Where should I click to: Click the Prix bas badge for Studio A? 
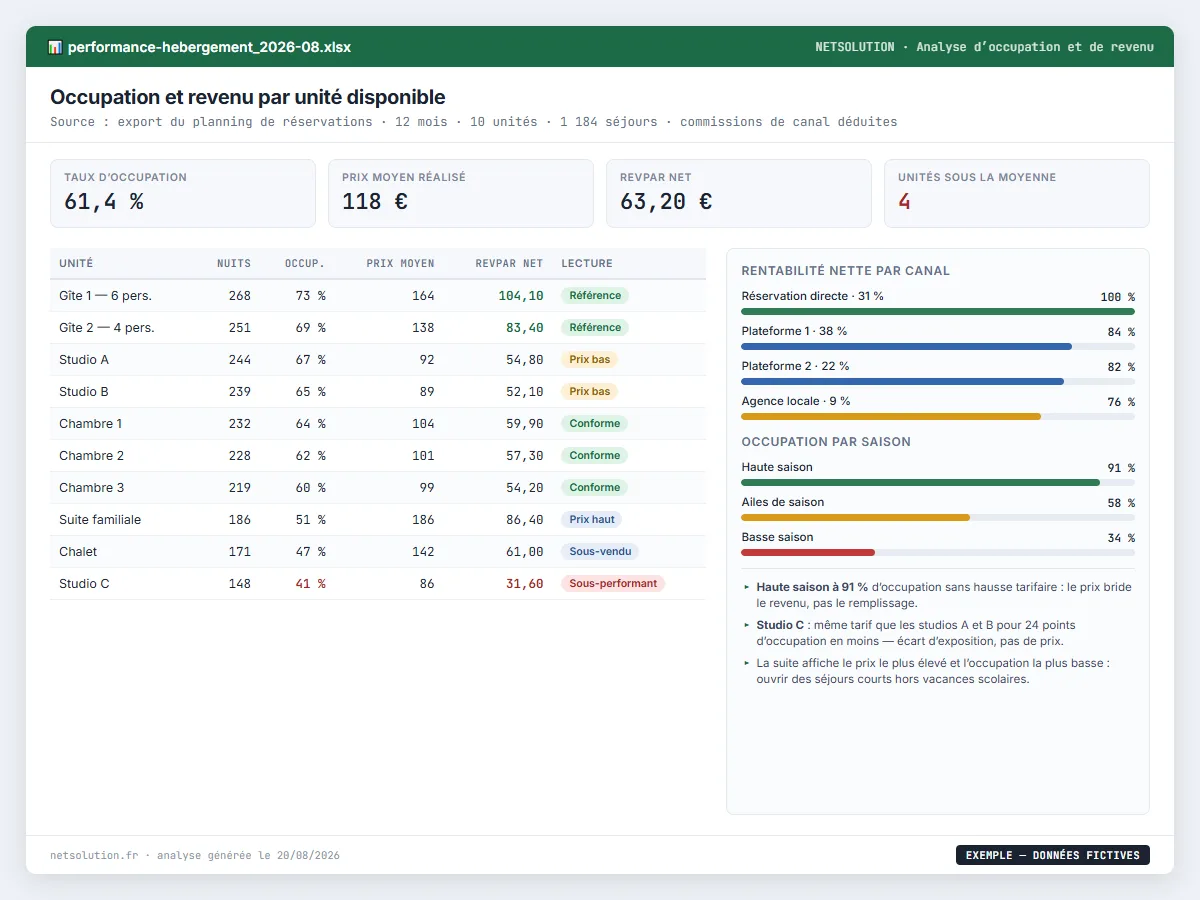(590, 360)
